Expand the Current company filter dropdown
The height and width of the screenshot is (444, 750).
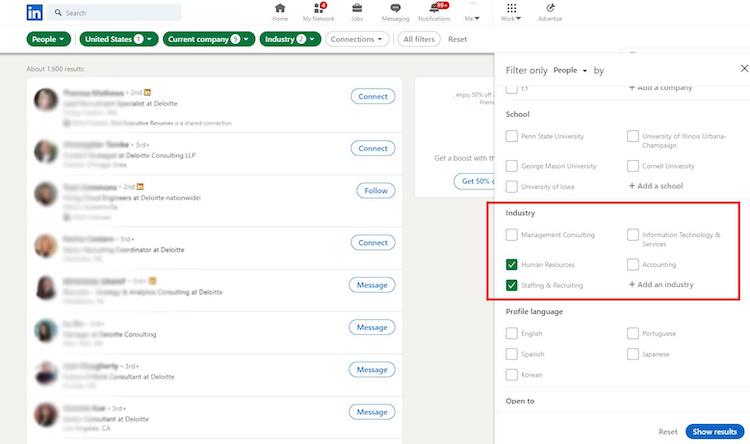208,39
